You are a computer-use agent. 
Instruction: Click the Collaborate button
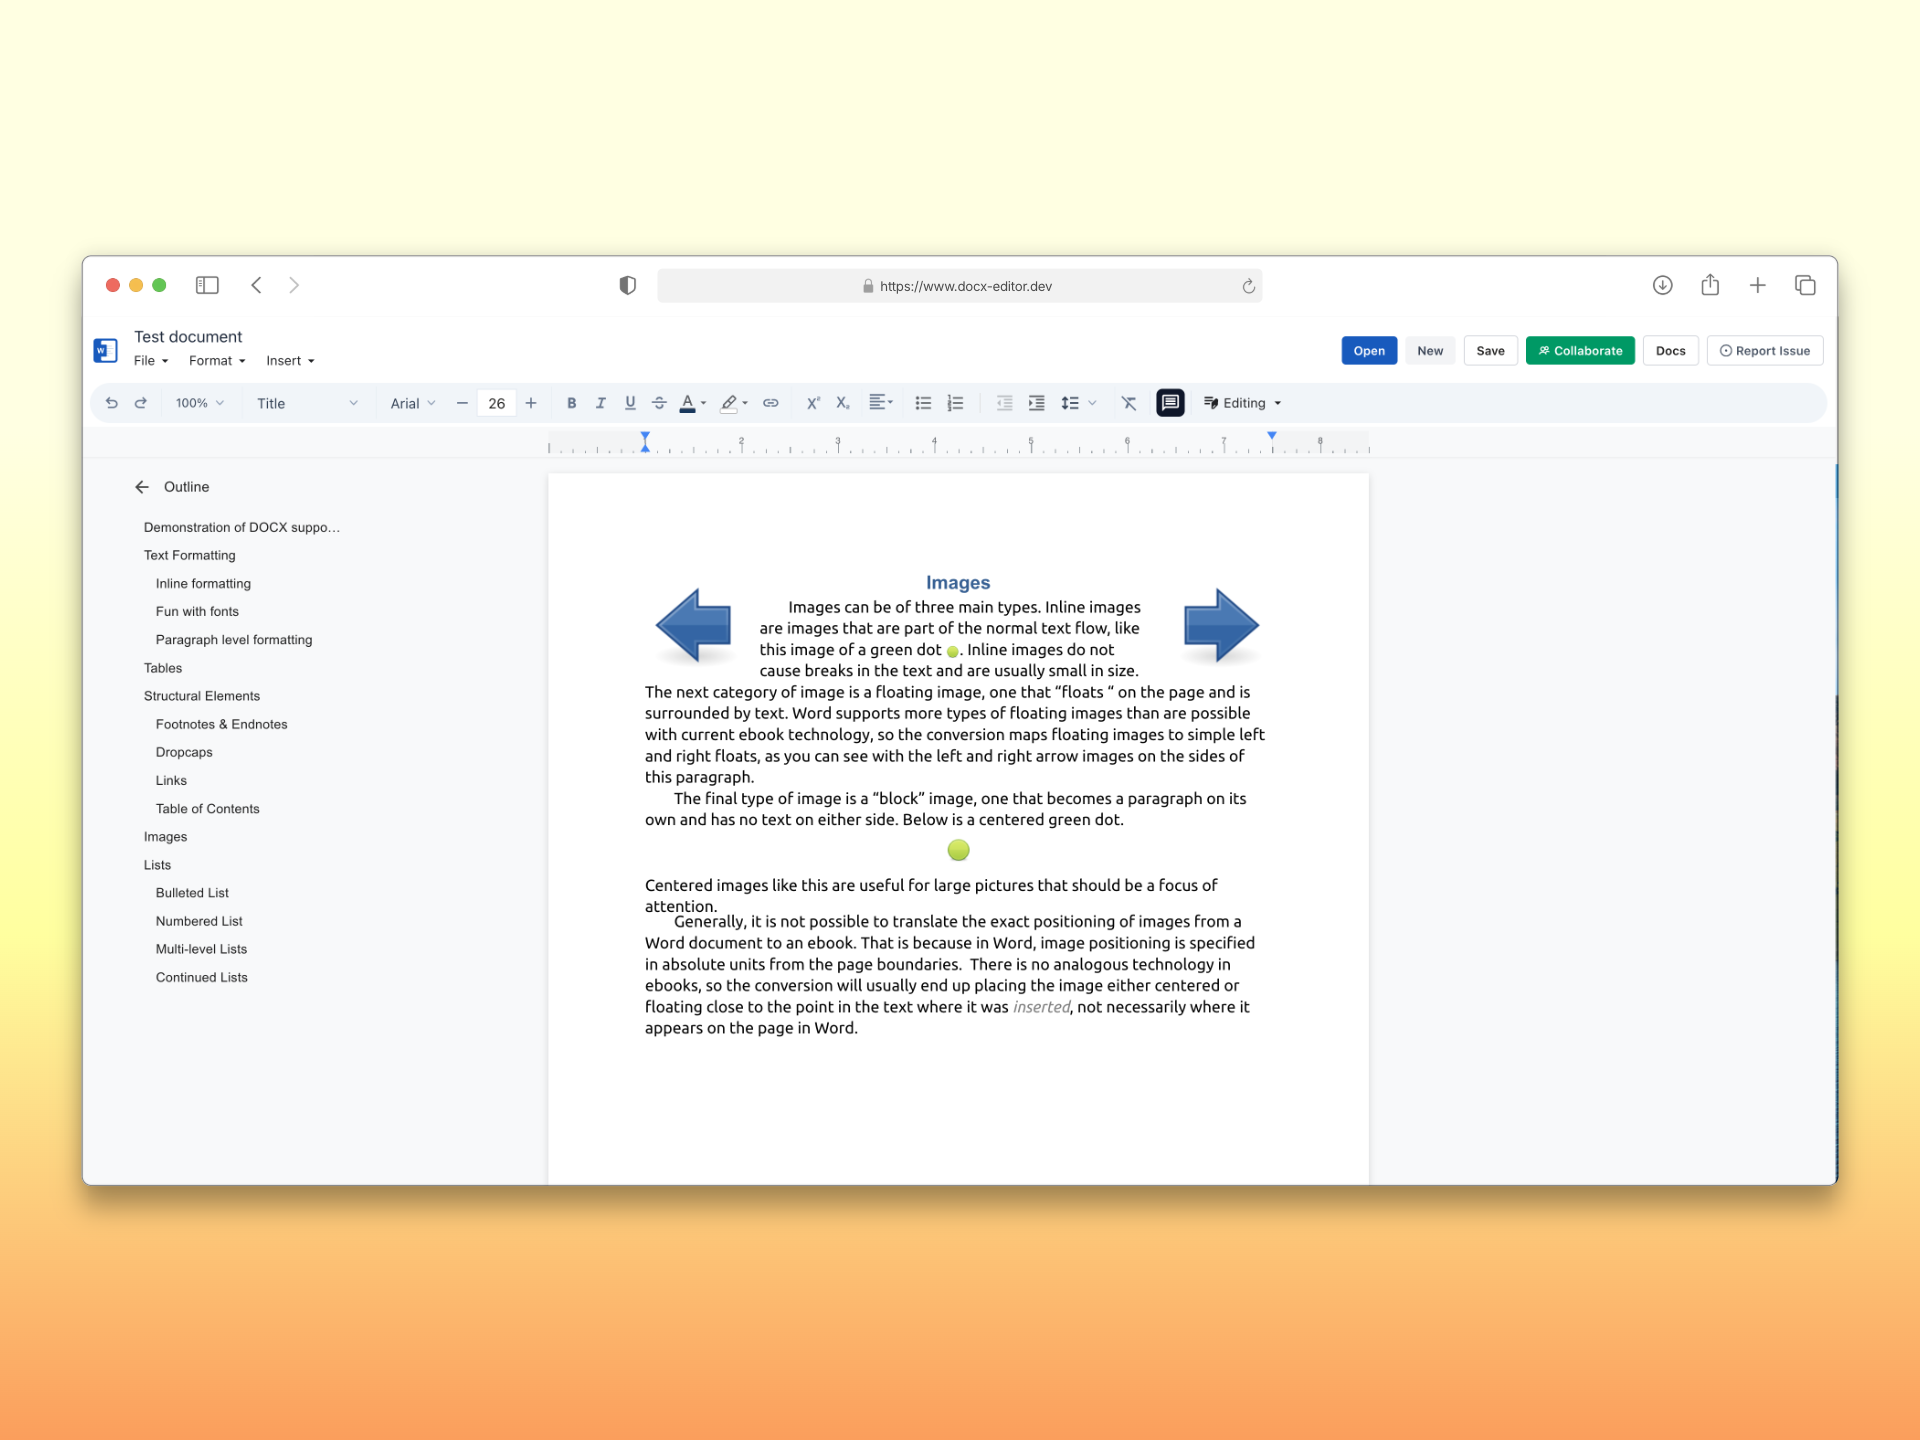1580,350
